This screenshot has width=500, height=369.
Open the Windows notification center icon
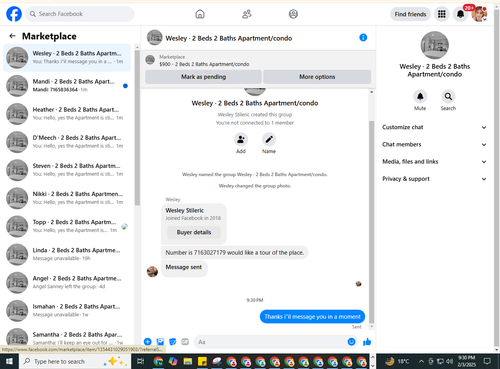pos(487,361)
